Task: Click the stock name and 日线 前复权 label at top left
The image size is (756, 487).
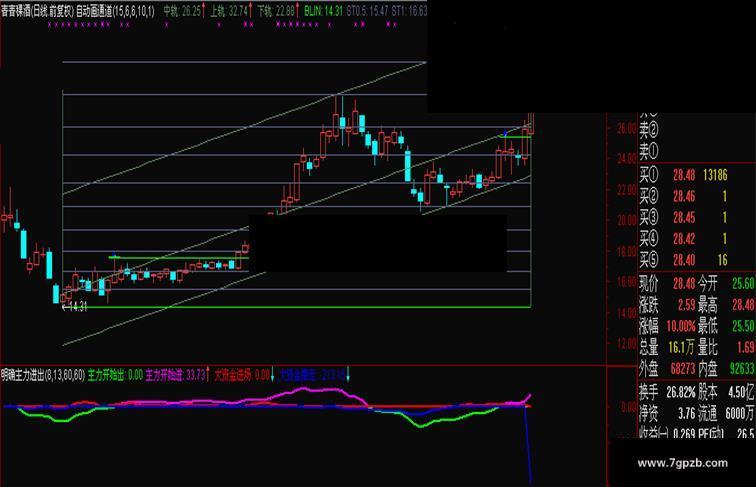Action: (x=37, y=11)
